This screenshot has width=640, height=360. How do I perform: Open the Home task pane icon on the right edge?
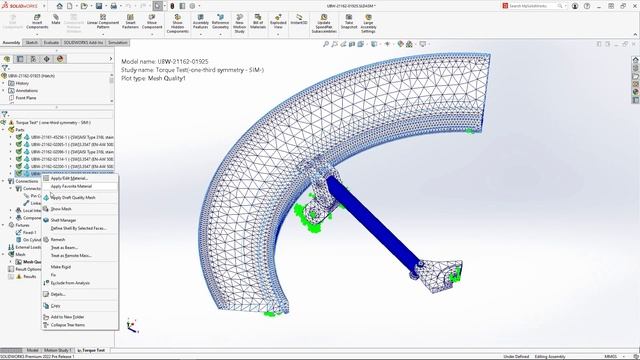coord(635,60)
